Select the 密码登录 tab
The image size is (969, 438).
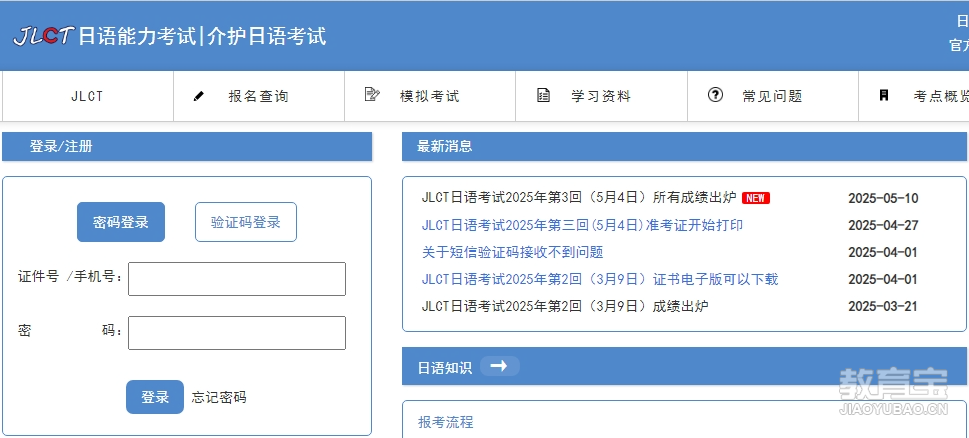pyautogui.click(x=121, y=222)
